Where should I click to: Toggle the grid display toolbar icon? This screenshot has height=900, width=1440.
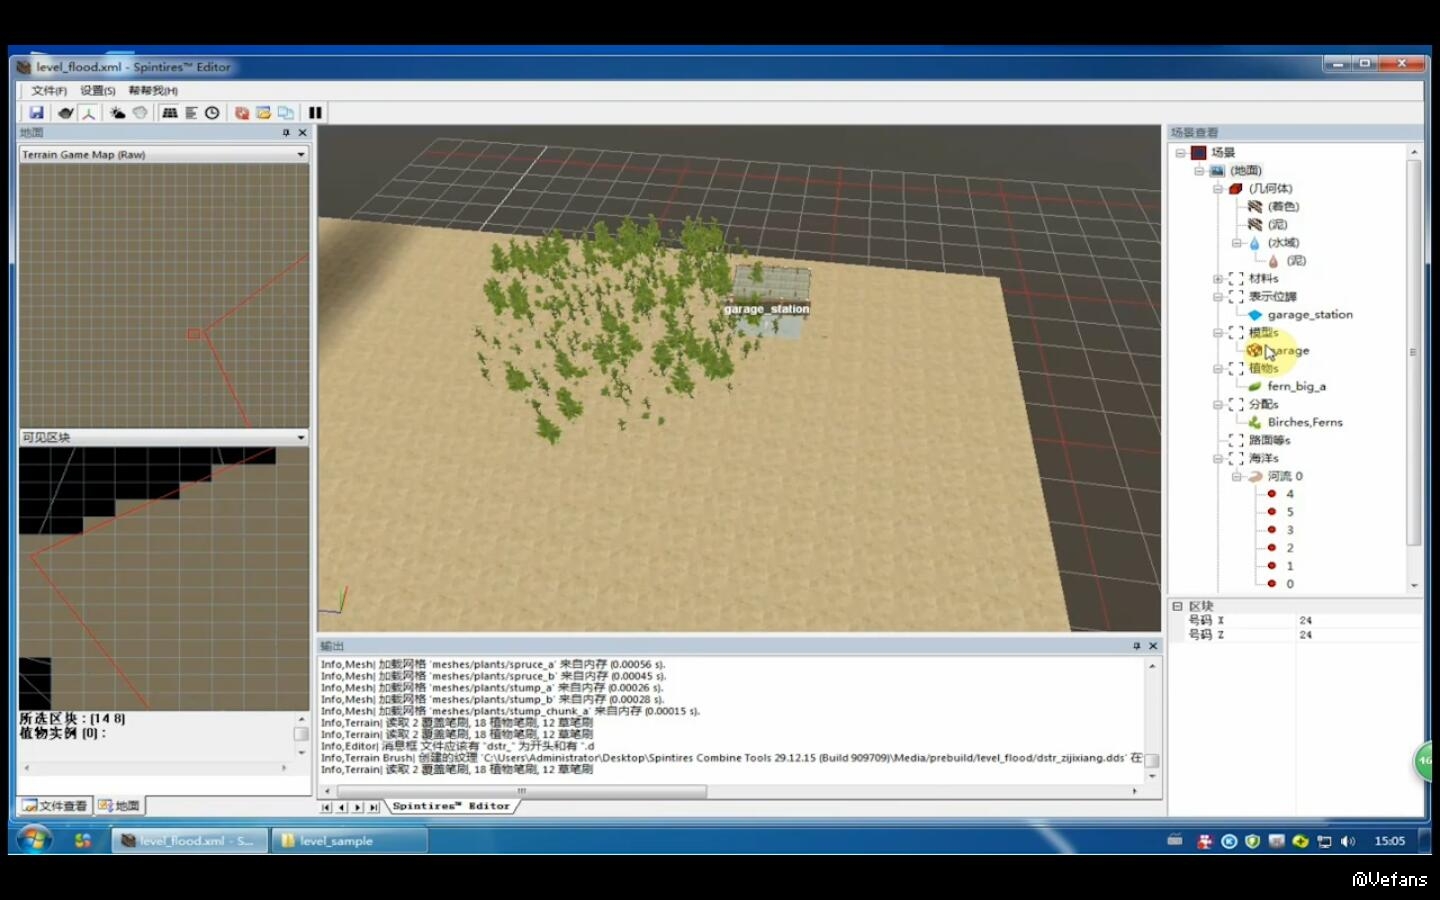point(170,113)
